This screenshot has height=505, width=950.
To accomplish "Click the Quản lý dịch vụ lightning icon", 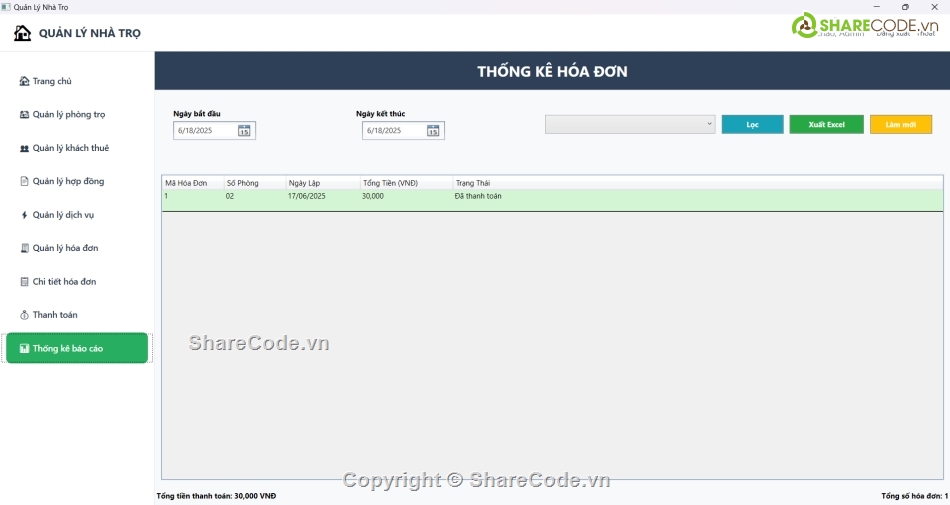I will point(24,215).
